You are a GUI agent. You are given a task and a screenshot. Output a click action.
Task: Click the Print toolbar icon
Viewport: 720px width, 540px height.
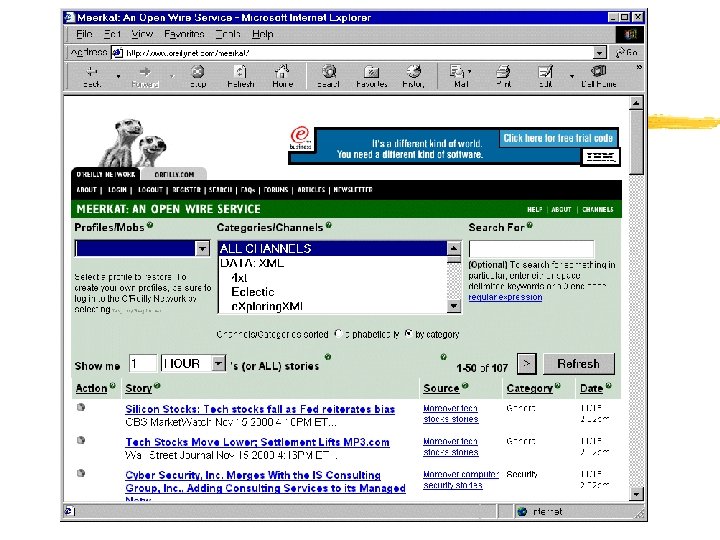click(x=503, y=72)
